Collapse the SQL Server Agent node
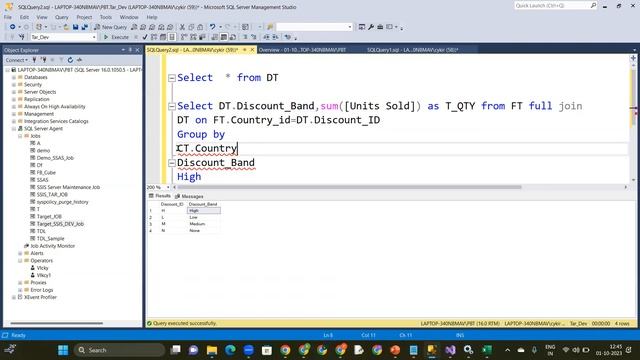The image size is (640, 360). (x=14, y=129)
